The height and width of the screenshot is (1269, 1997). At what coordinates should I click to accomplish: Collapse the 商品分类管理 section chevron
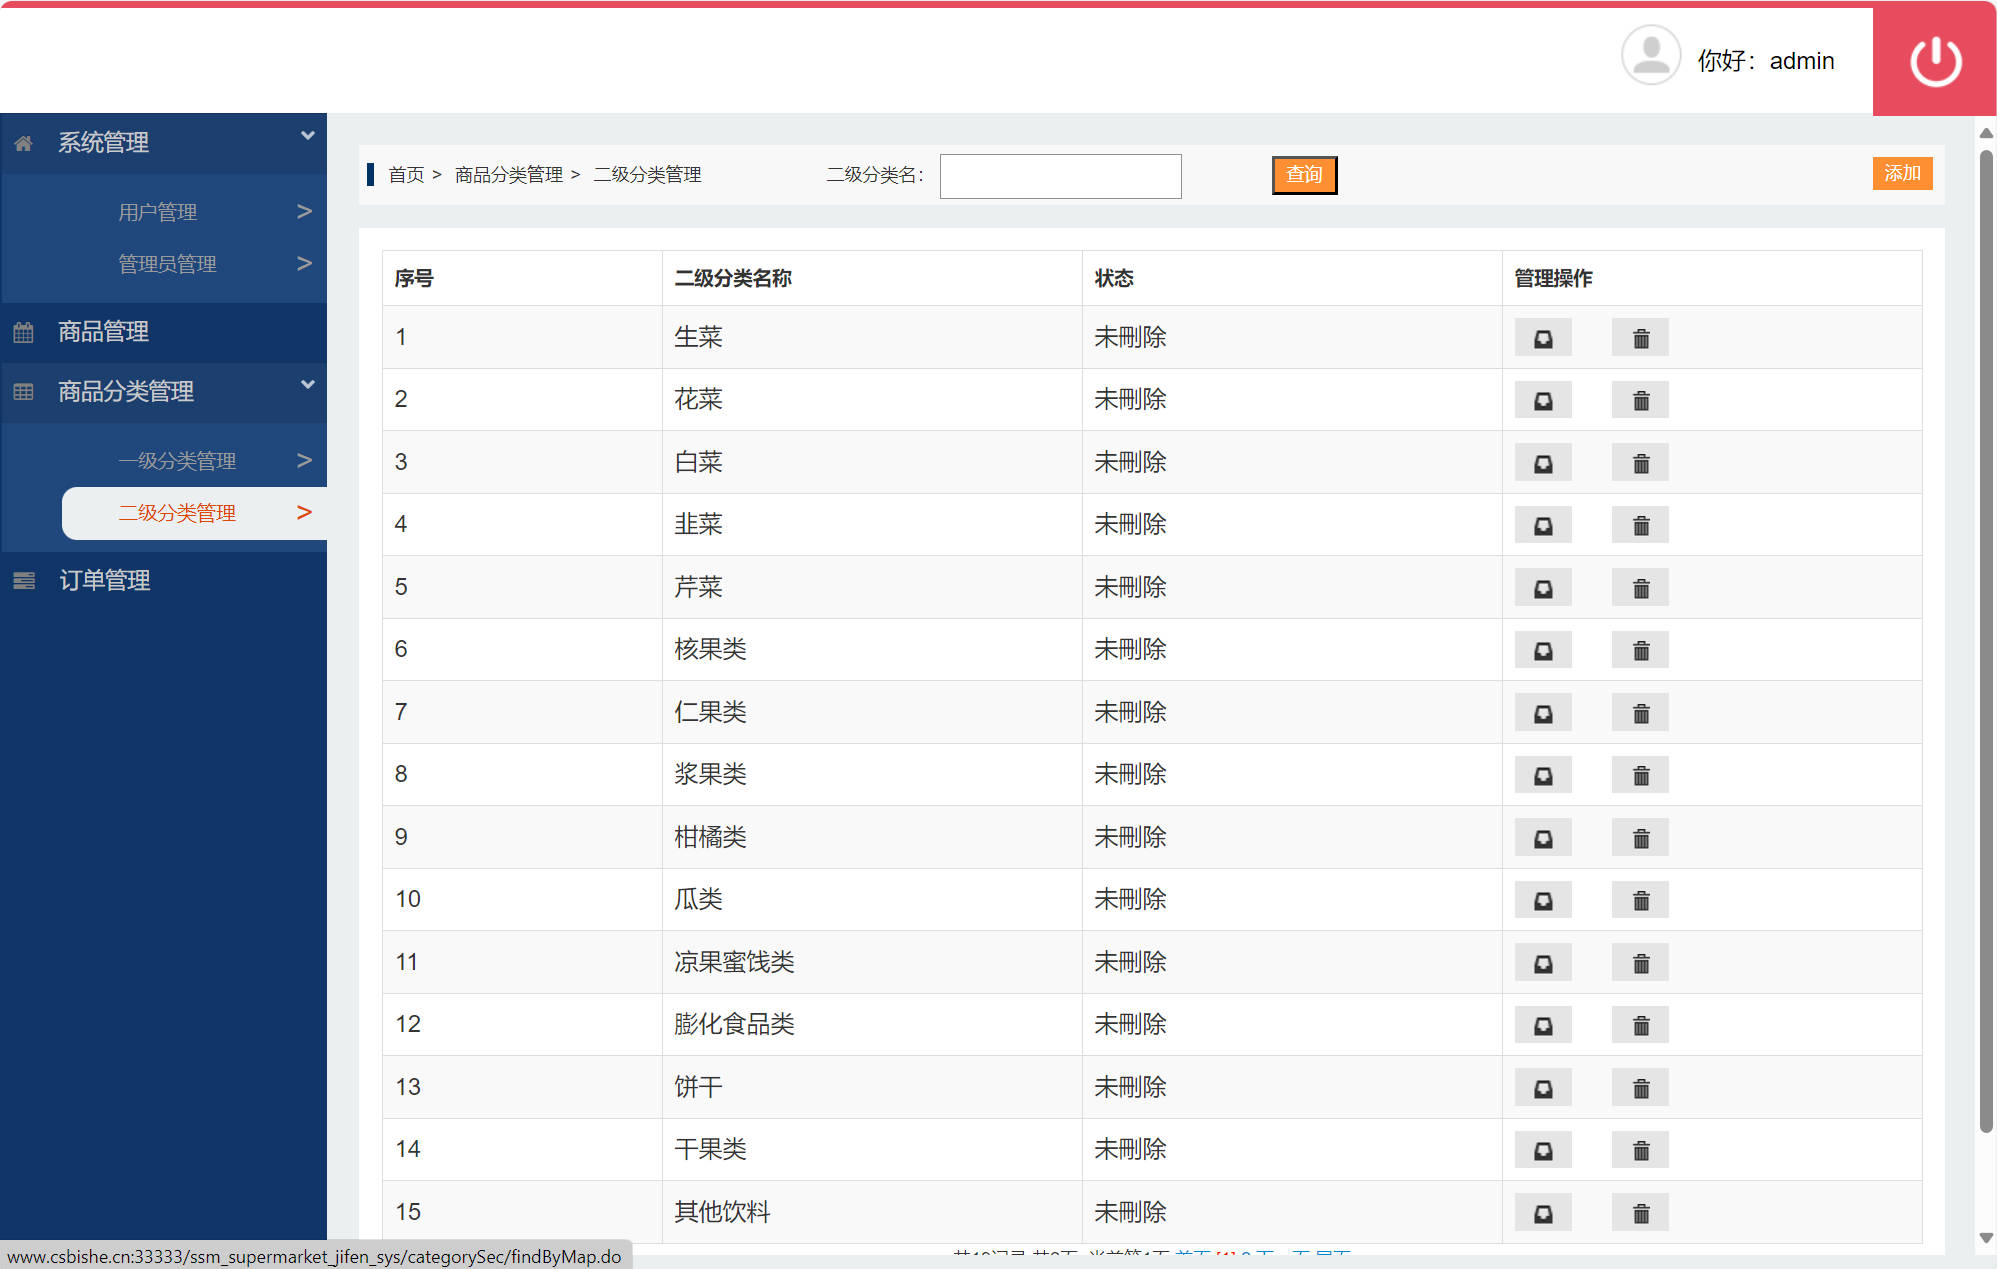point(307,383)
